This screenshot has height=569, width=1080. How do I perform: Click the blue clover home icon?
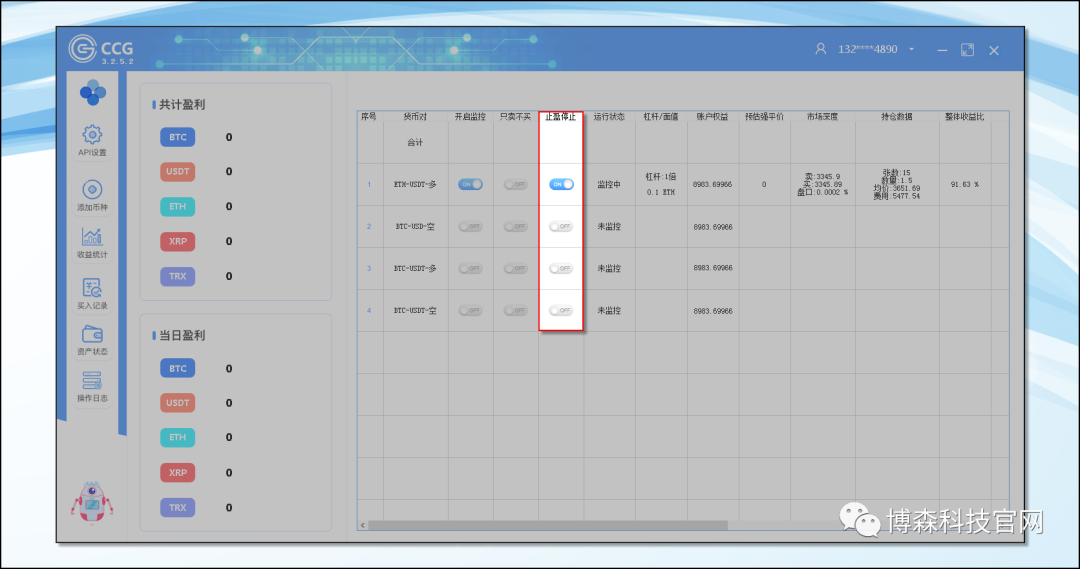click(92, 92)
